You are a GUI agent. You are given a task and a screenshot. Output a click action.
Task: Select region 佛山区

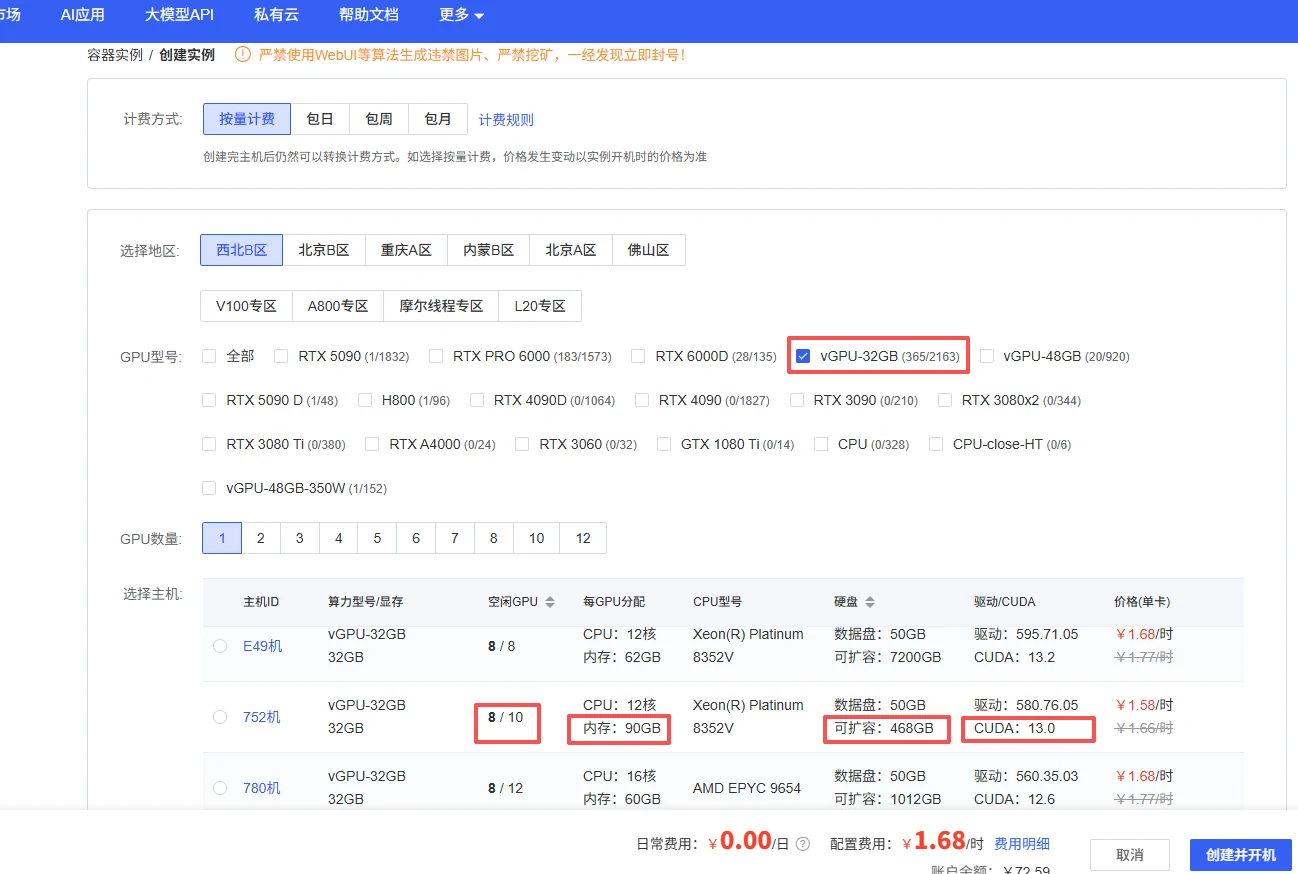(x=648, y=250)
